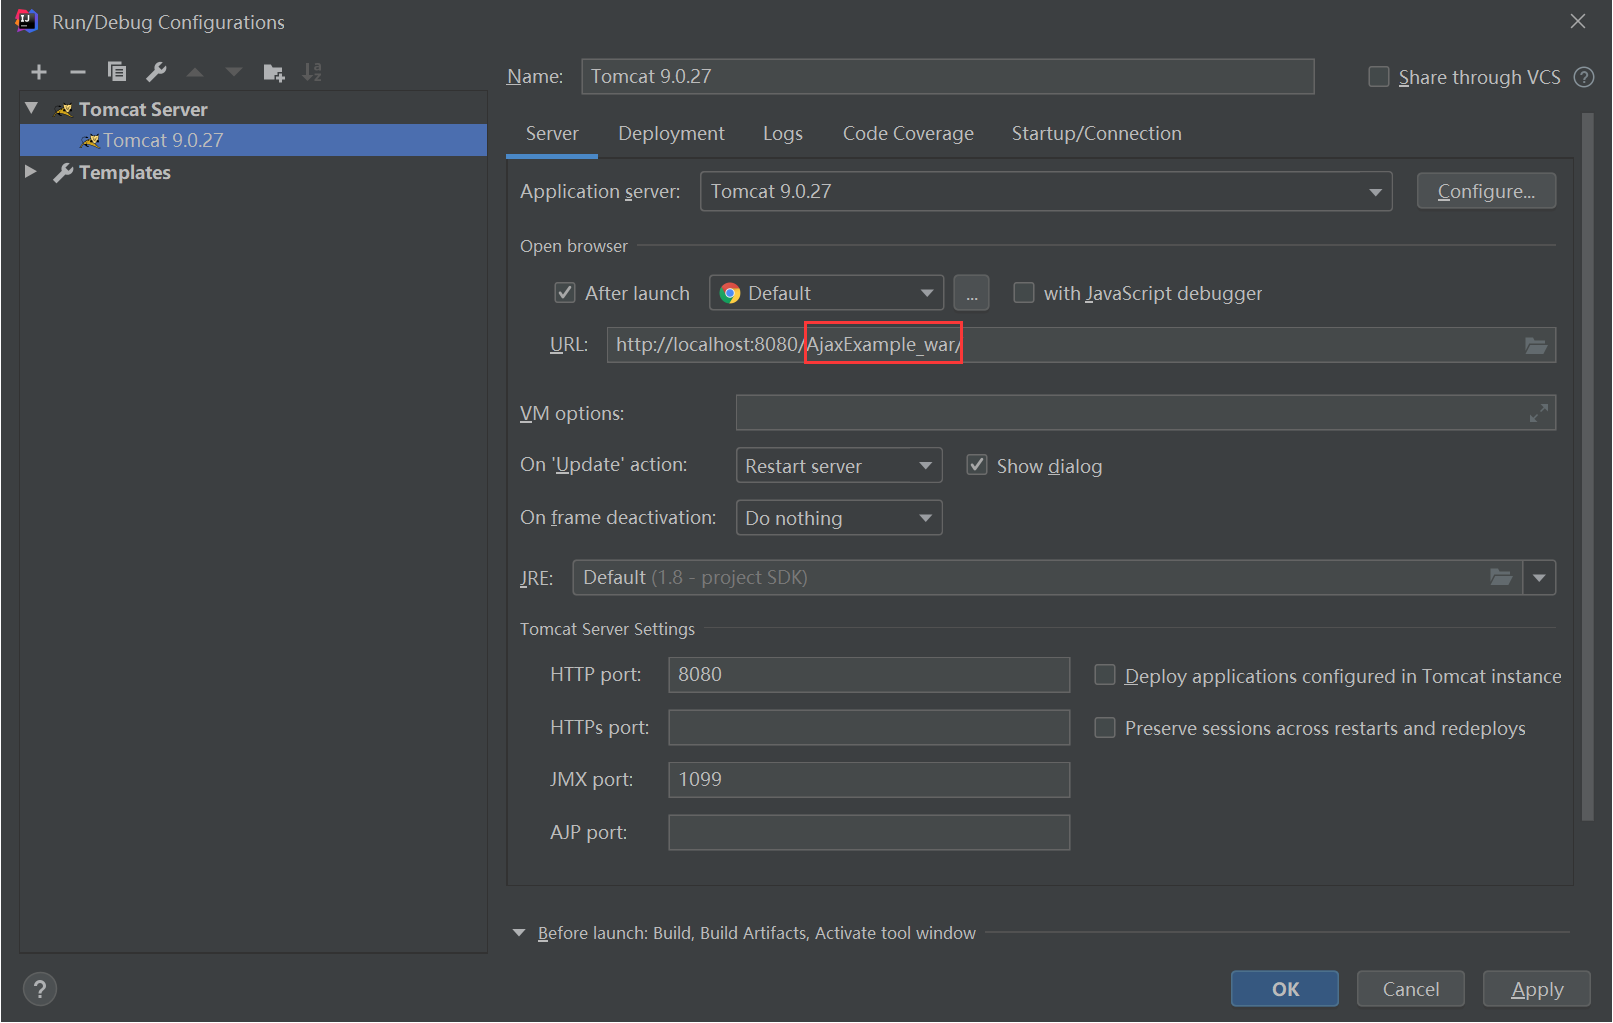Click the expand icon in VM options field
The height and width of the screenshot is (1023, 1613).
(1539, 413)
